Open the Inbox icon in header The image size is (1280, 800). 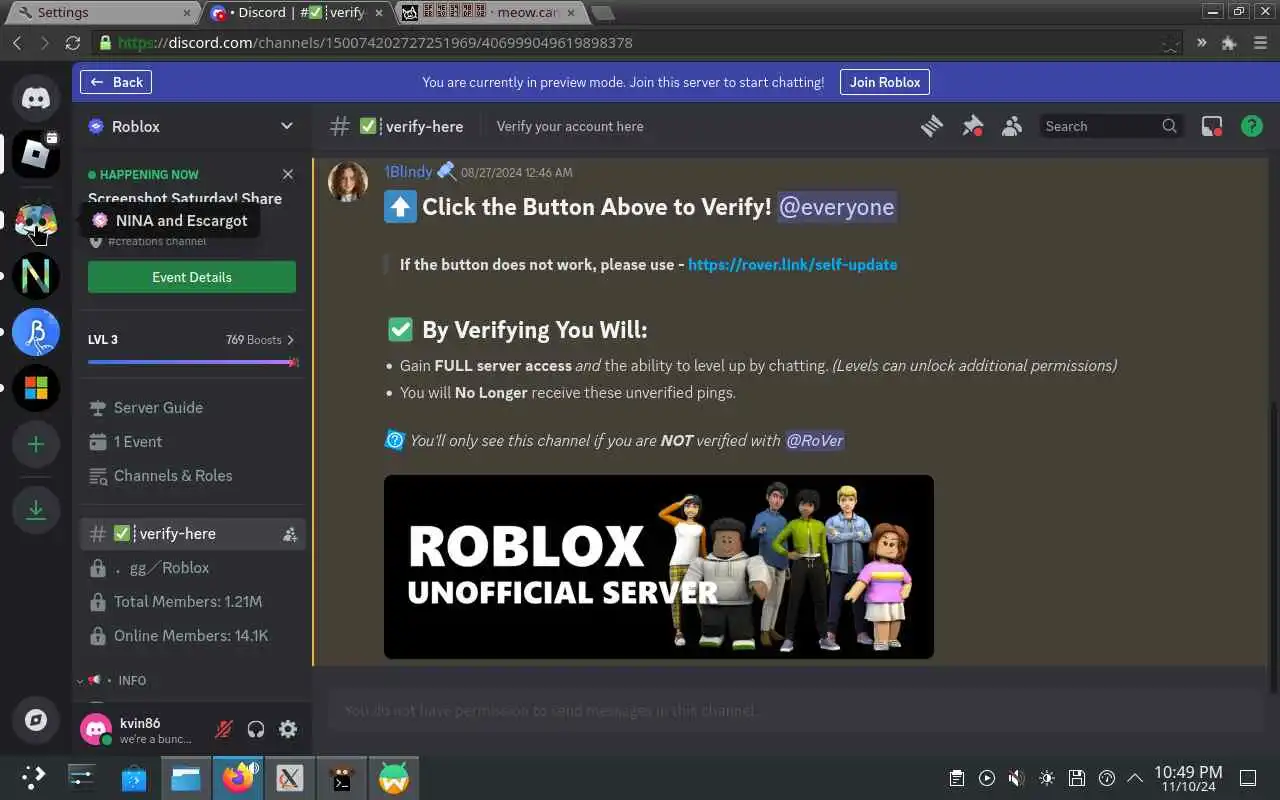click(1212, 126)
